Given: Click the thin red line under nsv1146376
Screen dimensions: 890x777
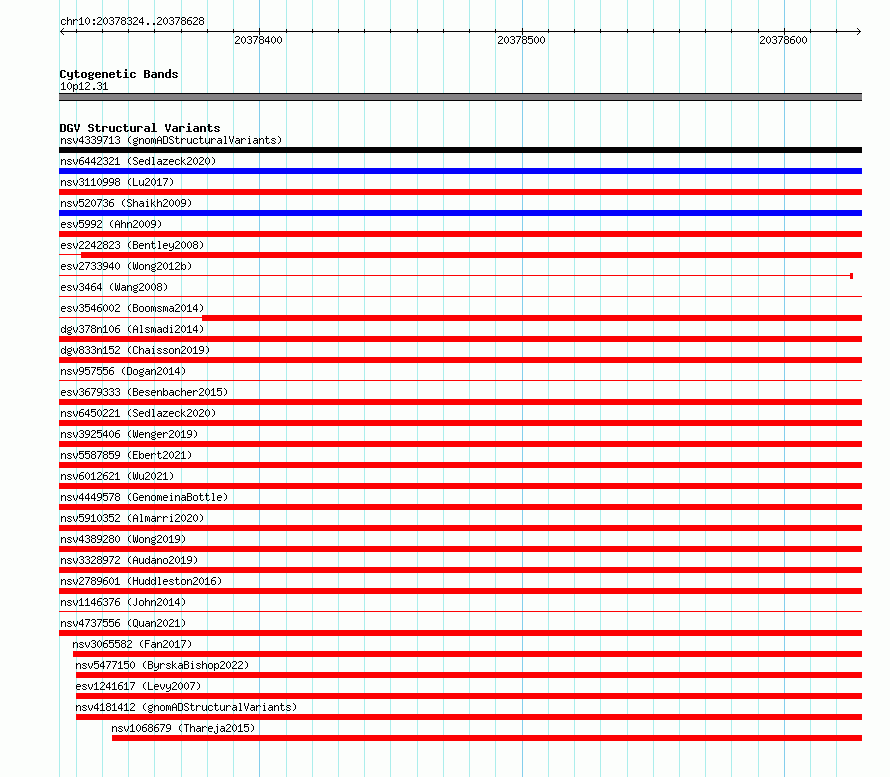Looking at the screenshot, I should [x=460, y=611].
